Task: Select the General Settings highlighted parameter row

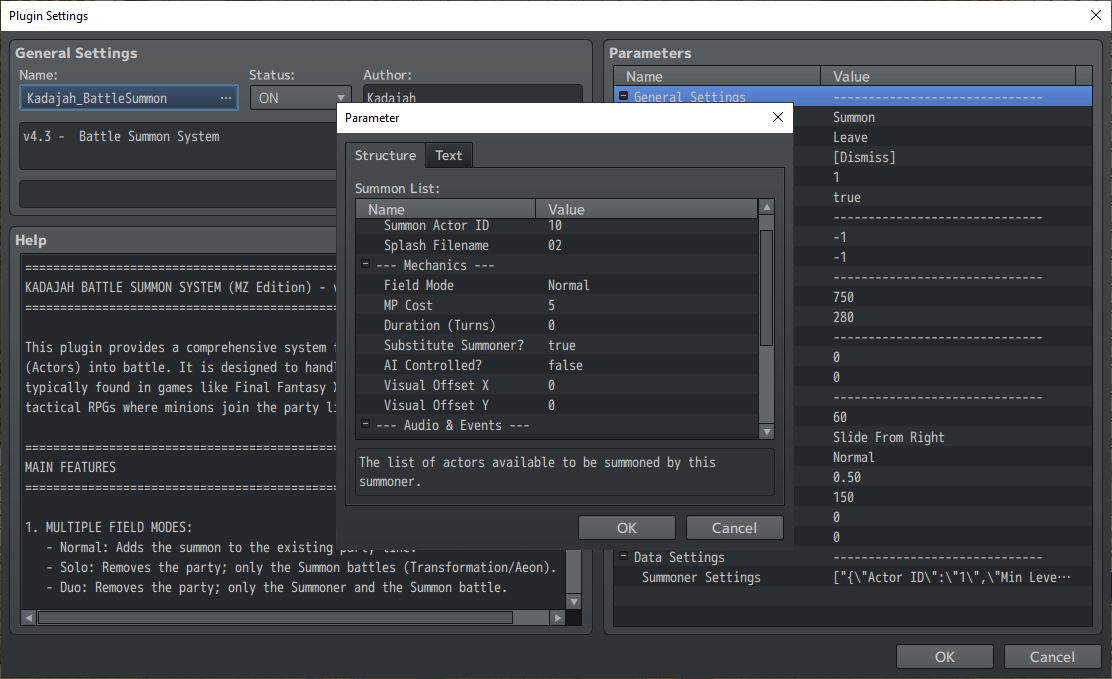Action: [852, 96]
